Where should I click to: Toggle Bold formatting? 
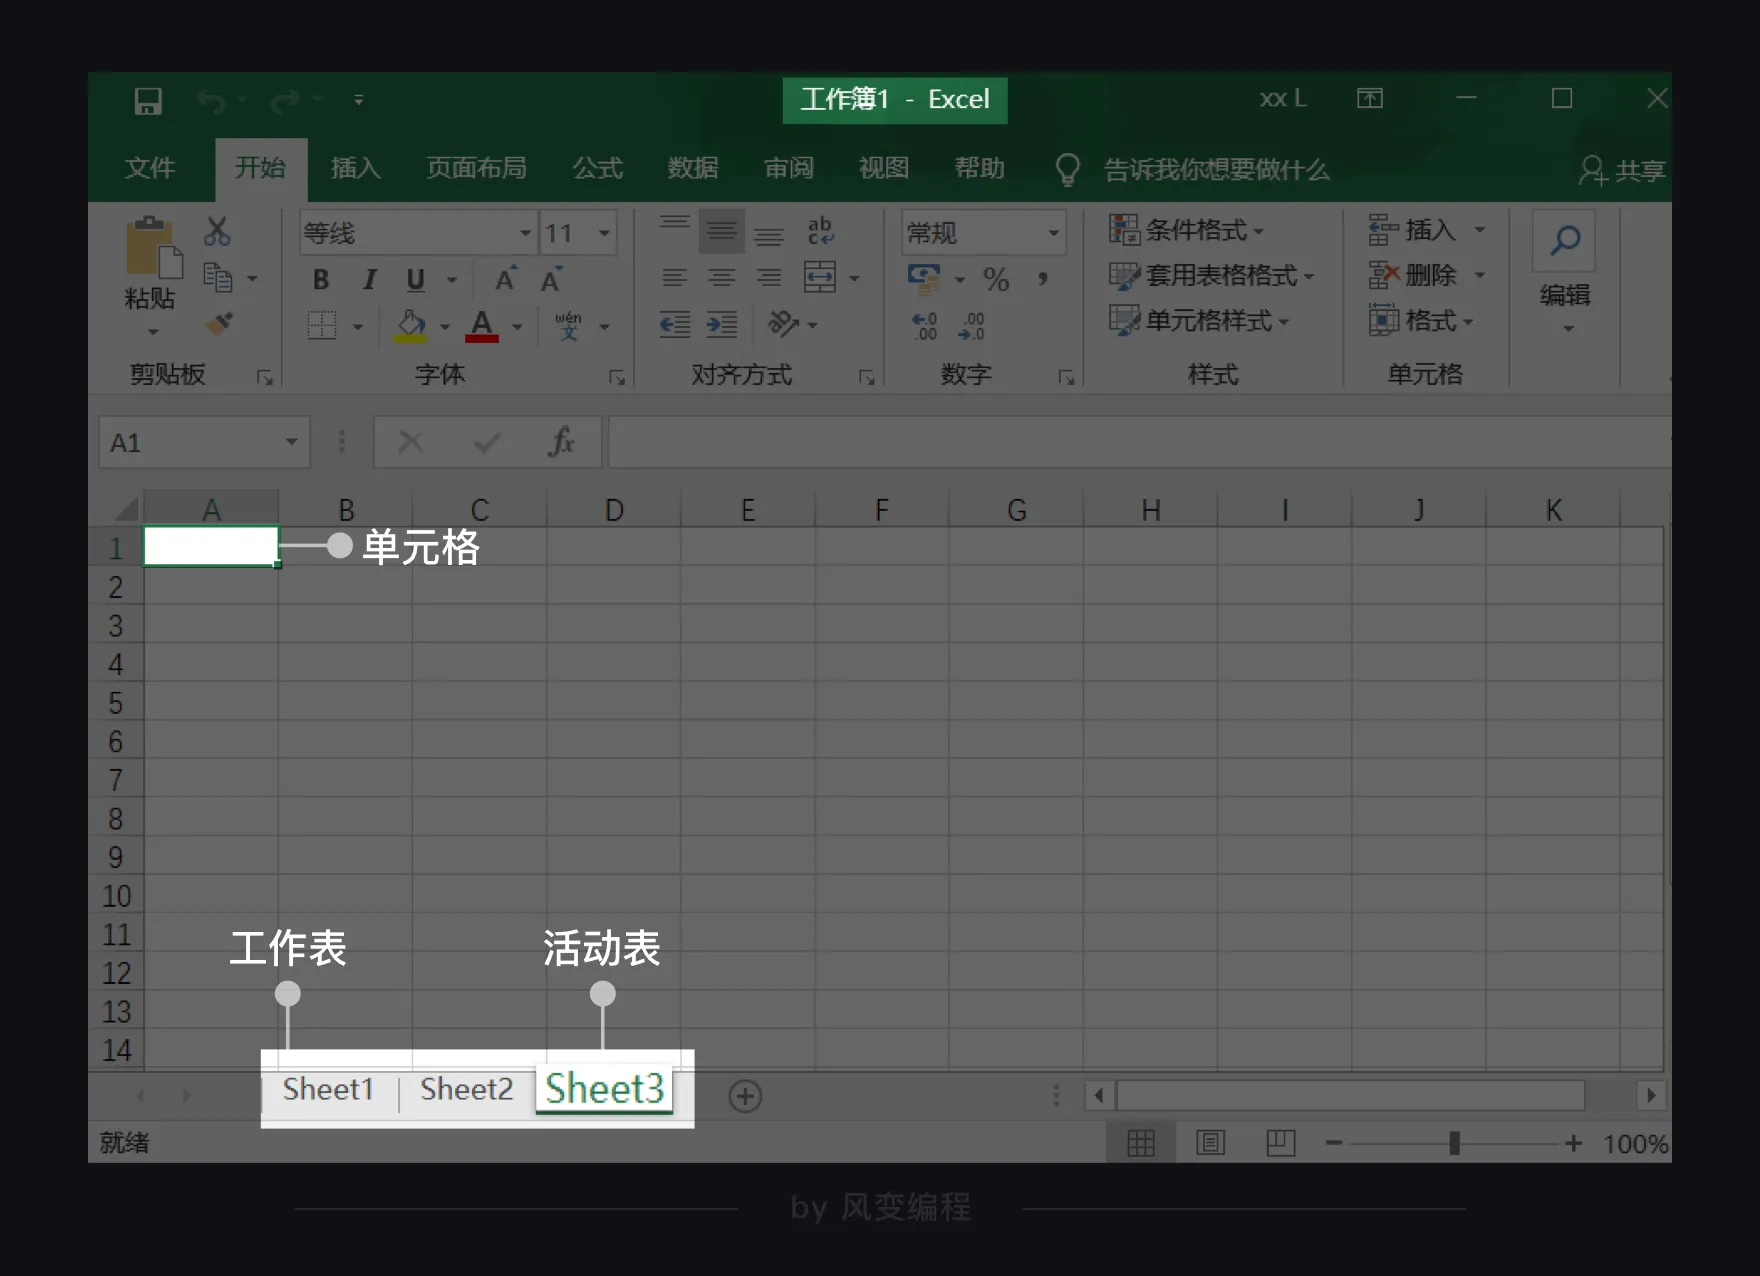[x=321, y=280]
